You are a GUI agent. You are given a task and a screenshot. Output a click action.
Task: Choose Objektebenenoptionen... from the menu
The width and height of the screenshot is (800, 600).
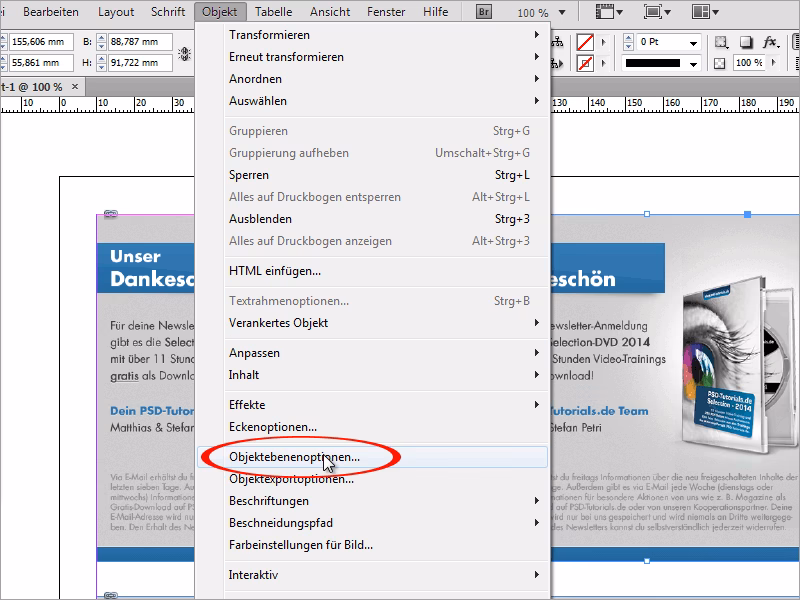click(x=294, y=457)
